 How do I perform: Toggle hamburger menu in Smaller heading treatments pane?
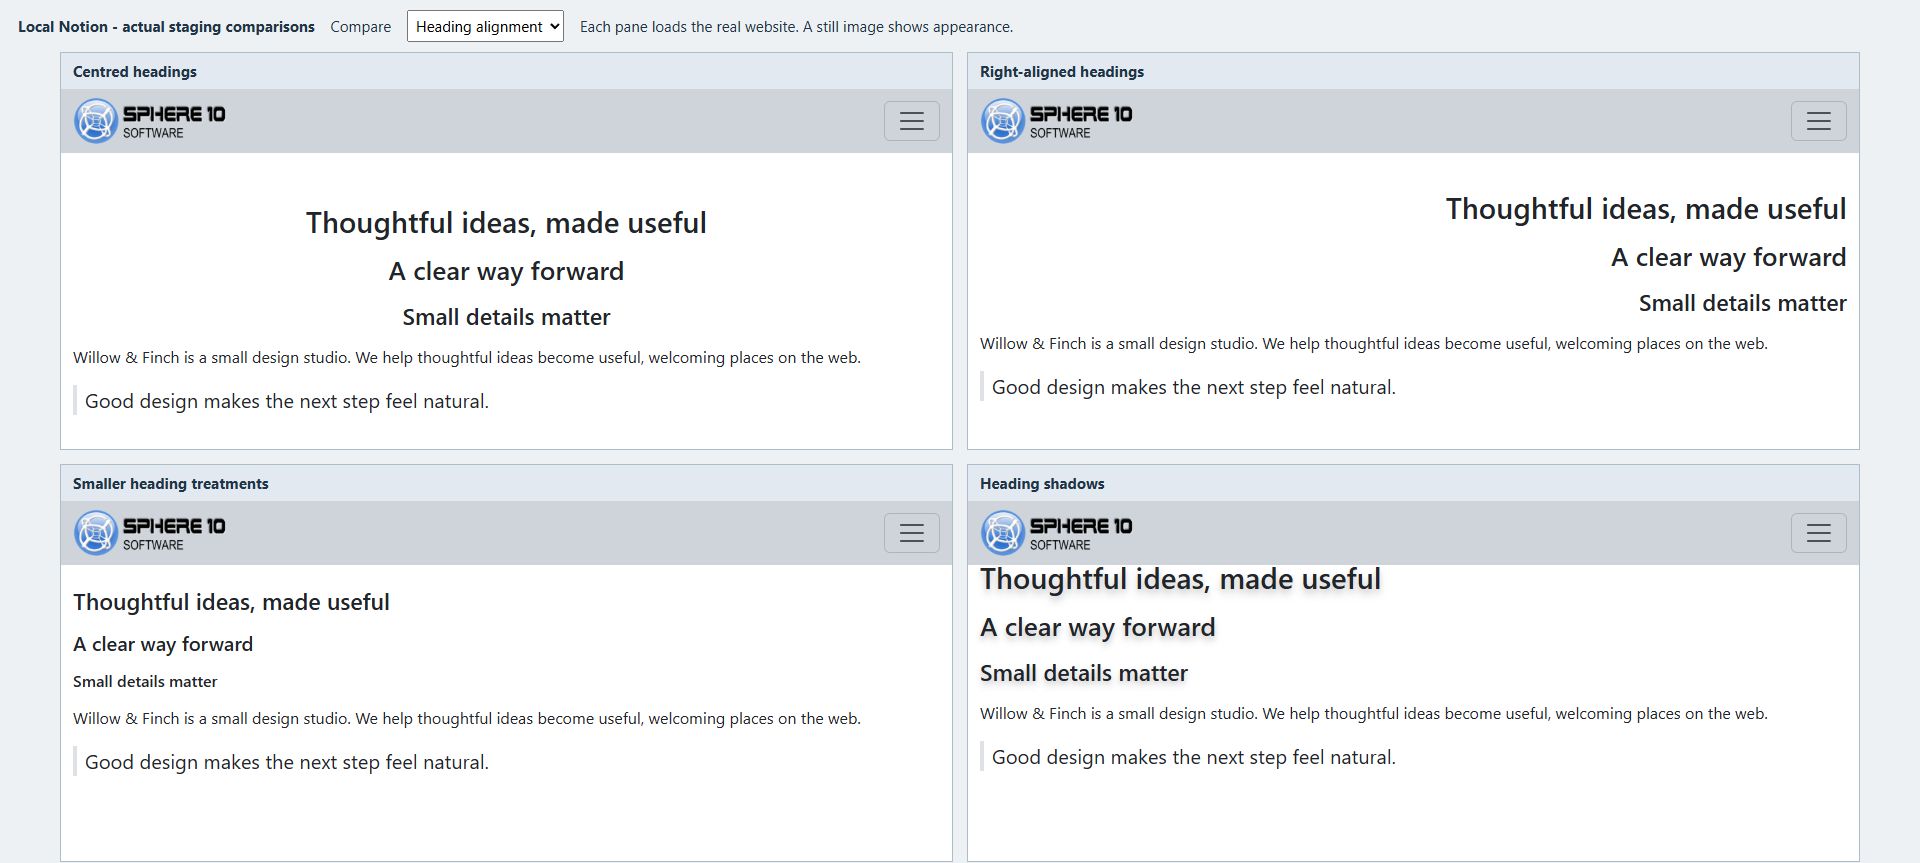[911, 533]
